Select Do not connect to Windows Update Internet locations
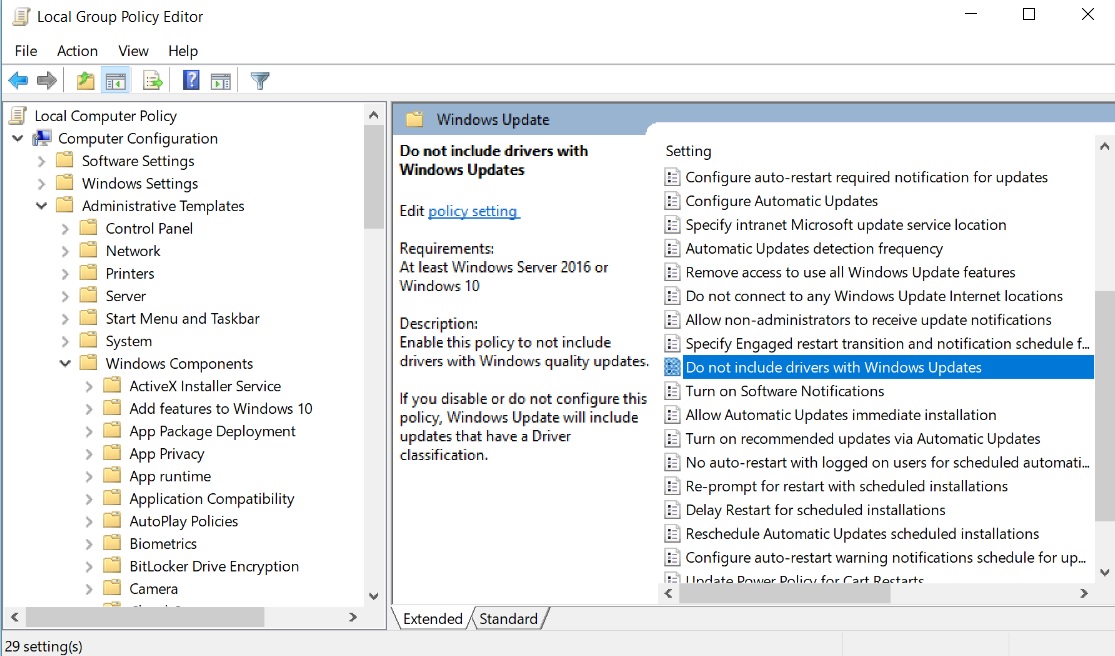This screenshot has height=656, width=1115. point(874,296)
